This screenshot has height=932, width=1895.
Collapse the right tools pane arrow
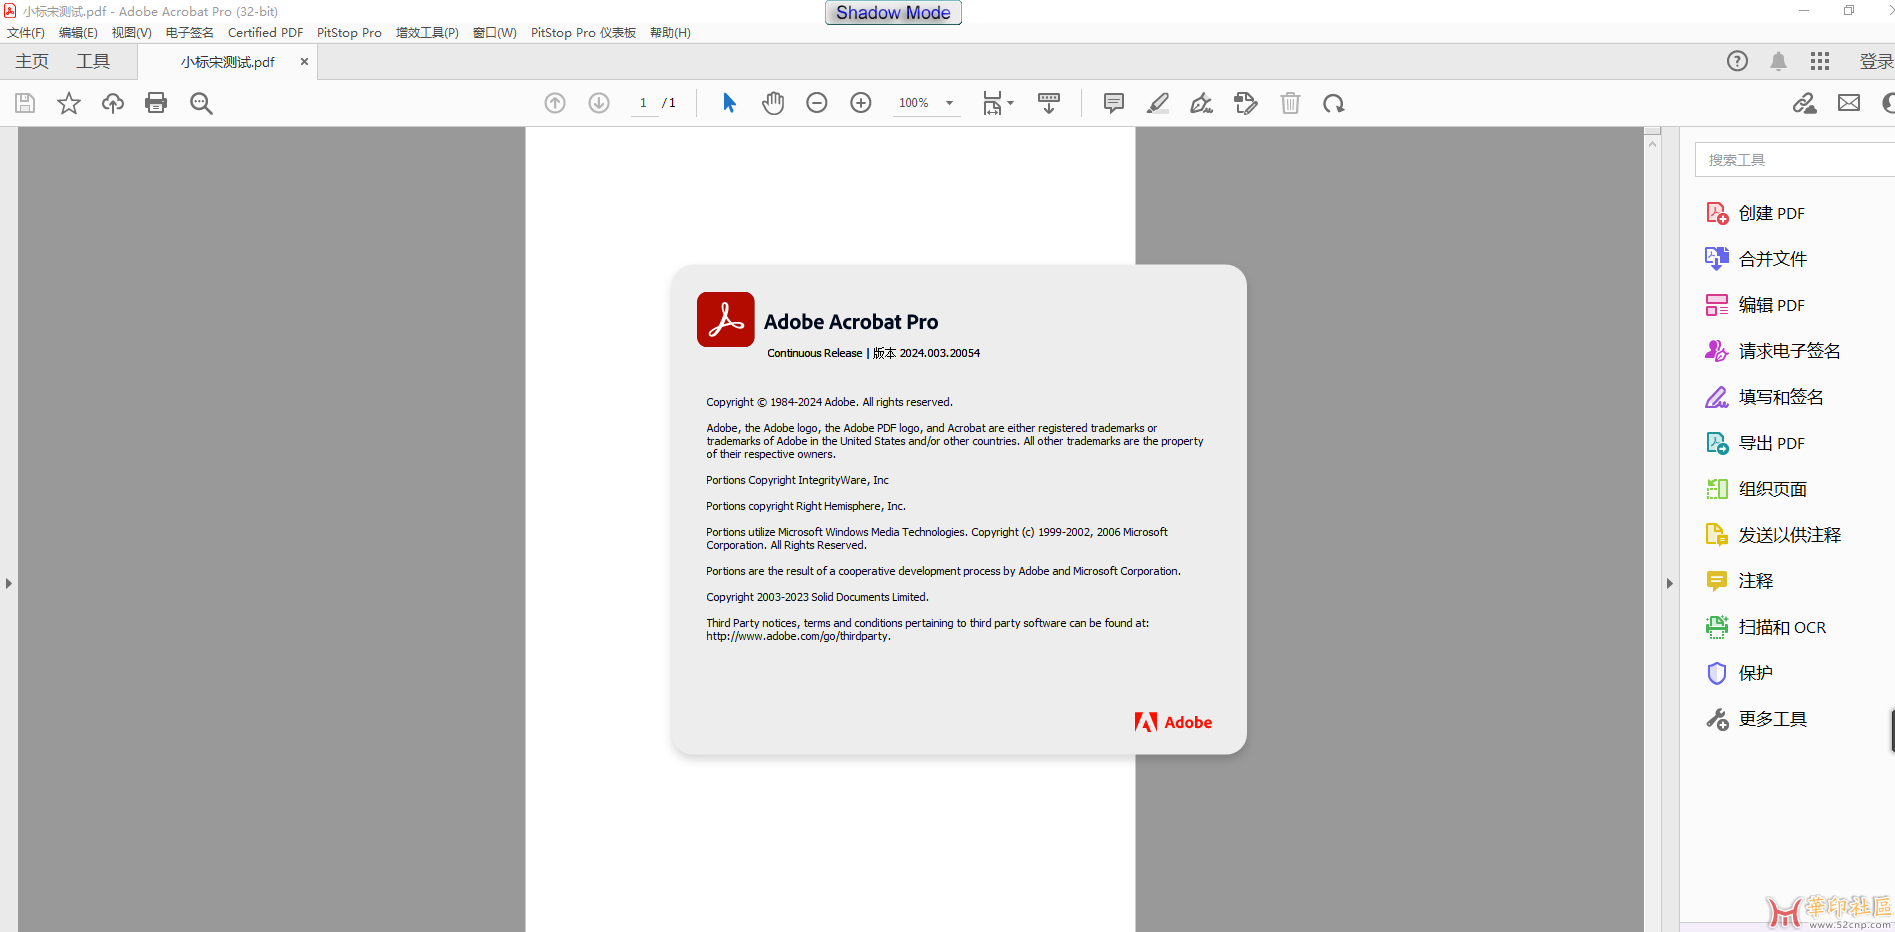tap(1669, 583)
